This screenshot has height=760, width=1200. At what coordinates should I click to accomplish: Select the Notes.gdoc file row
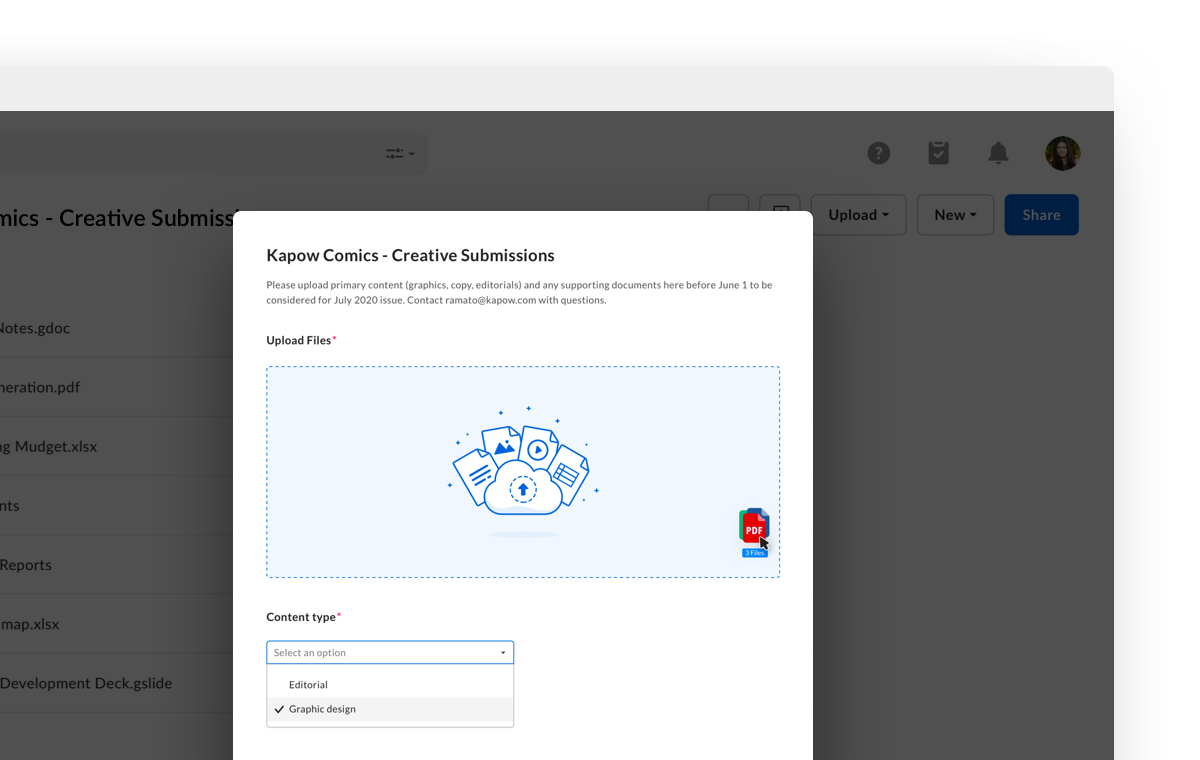[x=36, y=328]
